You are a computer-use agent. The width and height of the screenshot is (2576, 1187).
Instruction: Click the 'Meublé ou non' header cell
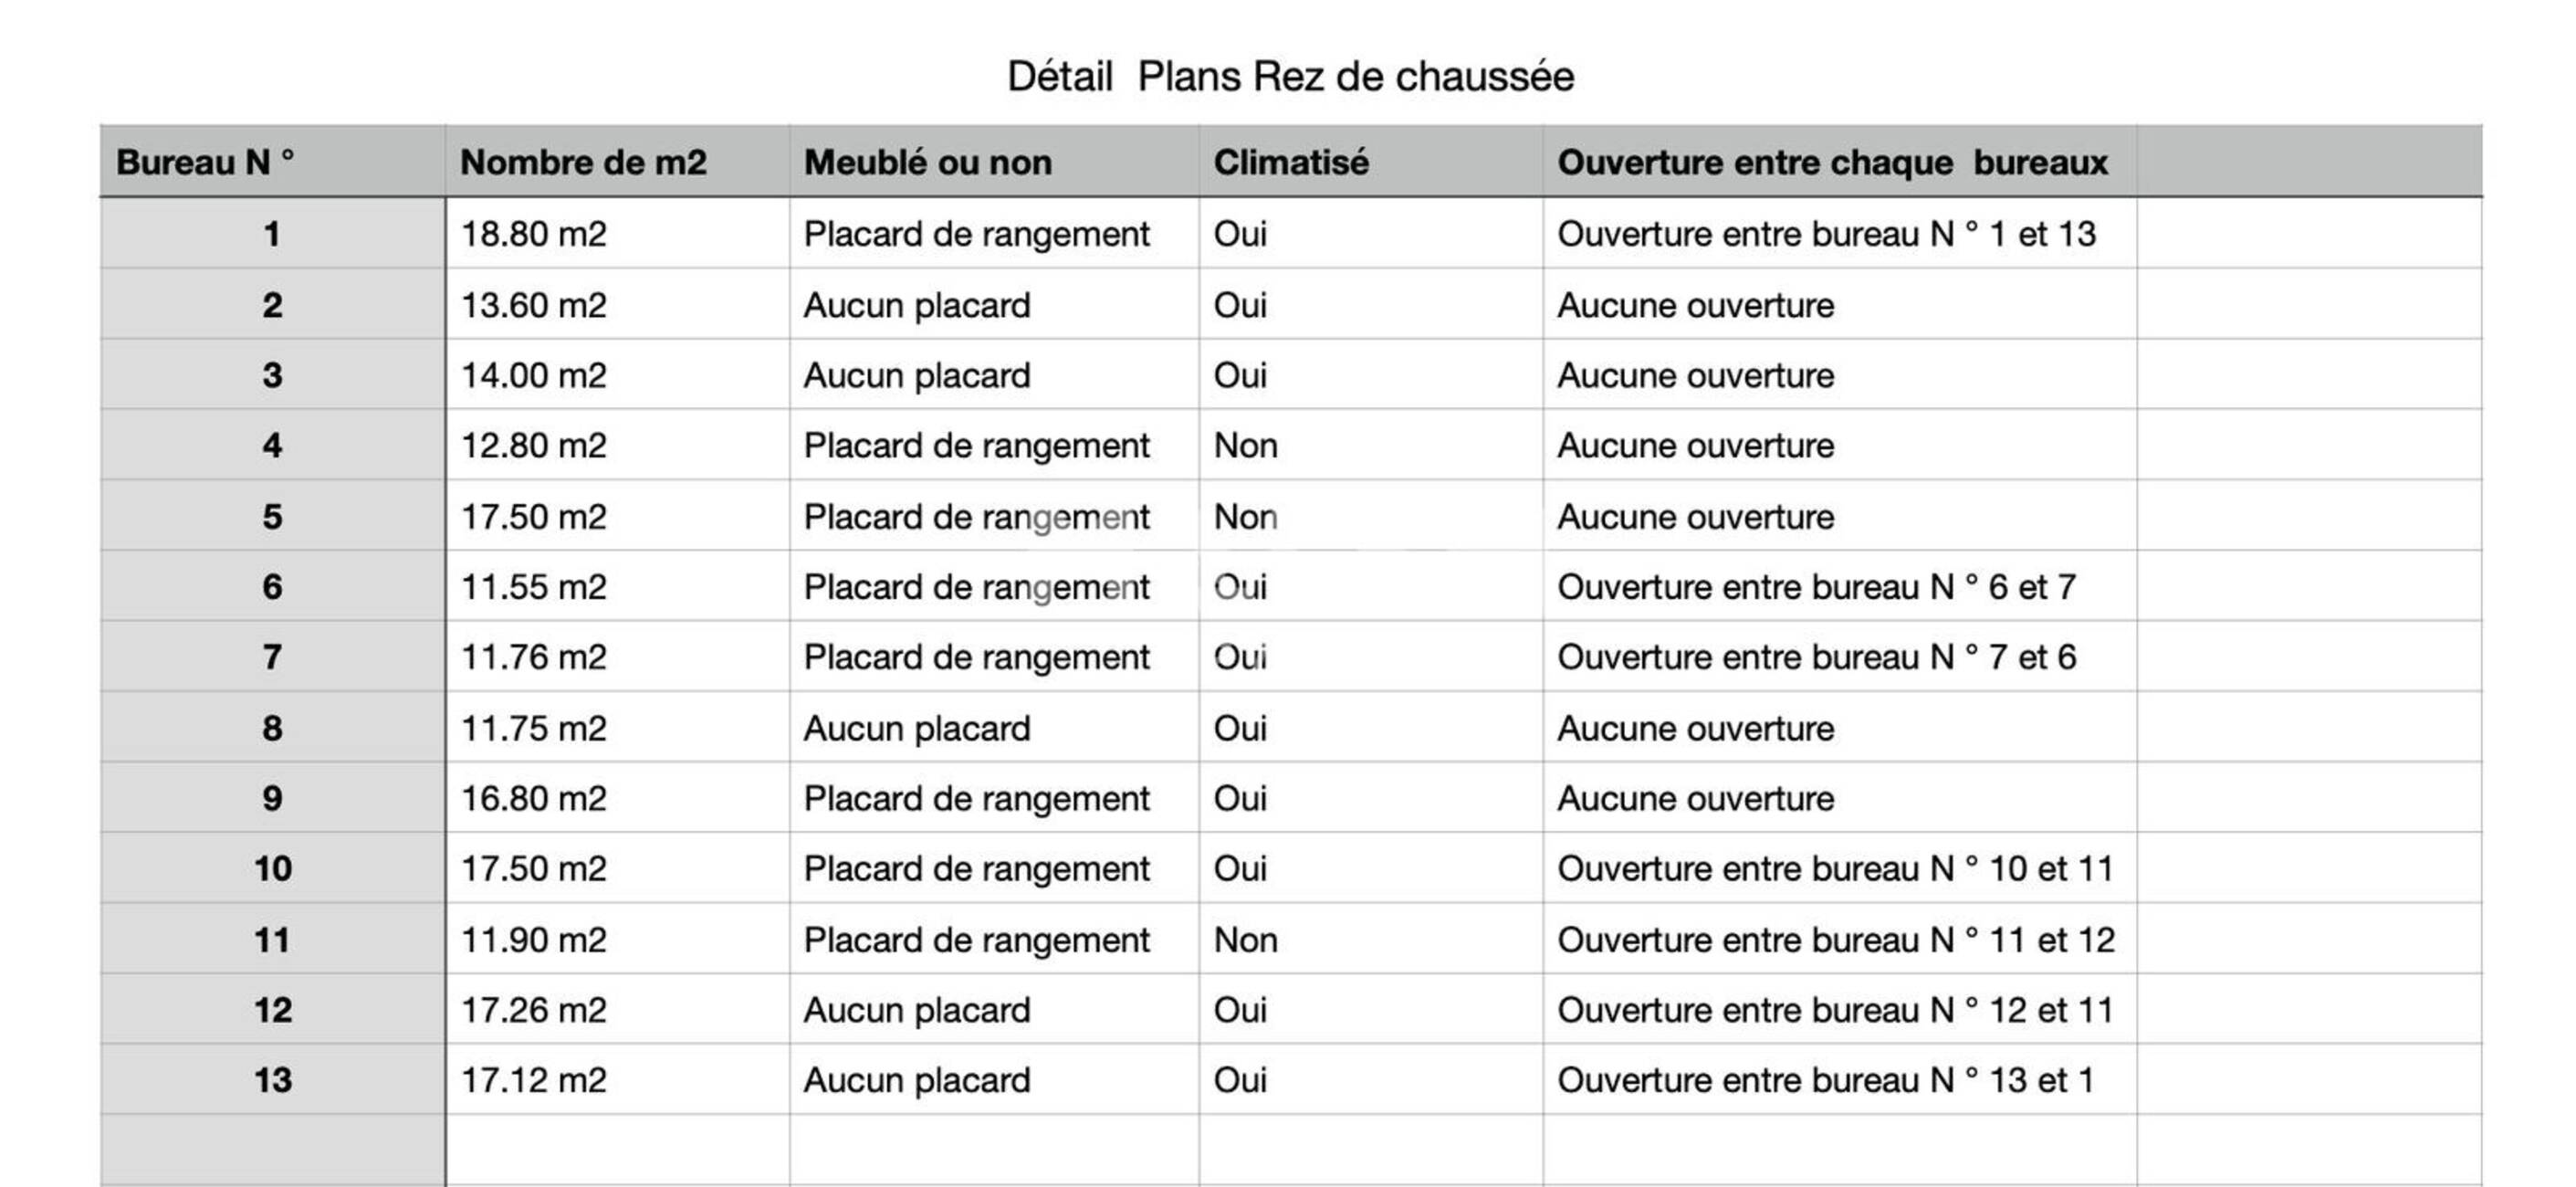(x=927, y=162)
